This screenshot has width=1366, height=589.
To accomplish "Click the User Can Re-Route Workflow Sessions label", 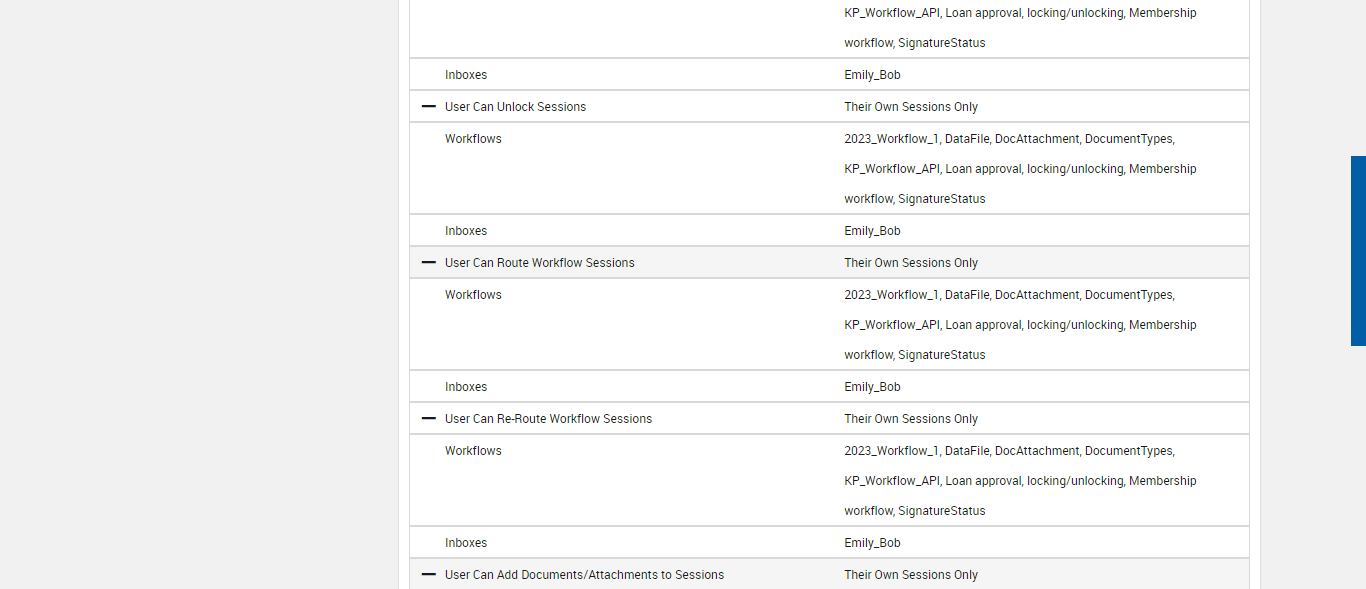I will point(548,419).
